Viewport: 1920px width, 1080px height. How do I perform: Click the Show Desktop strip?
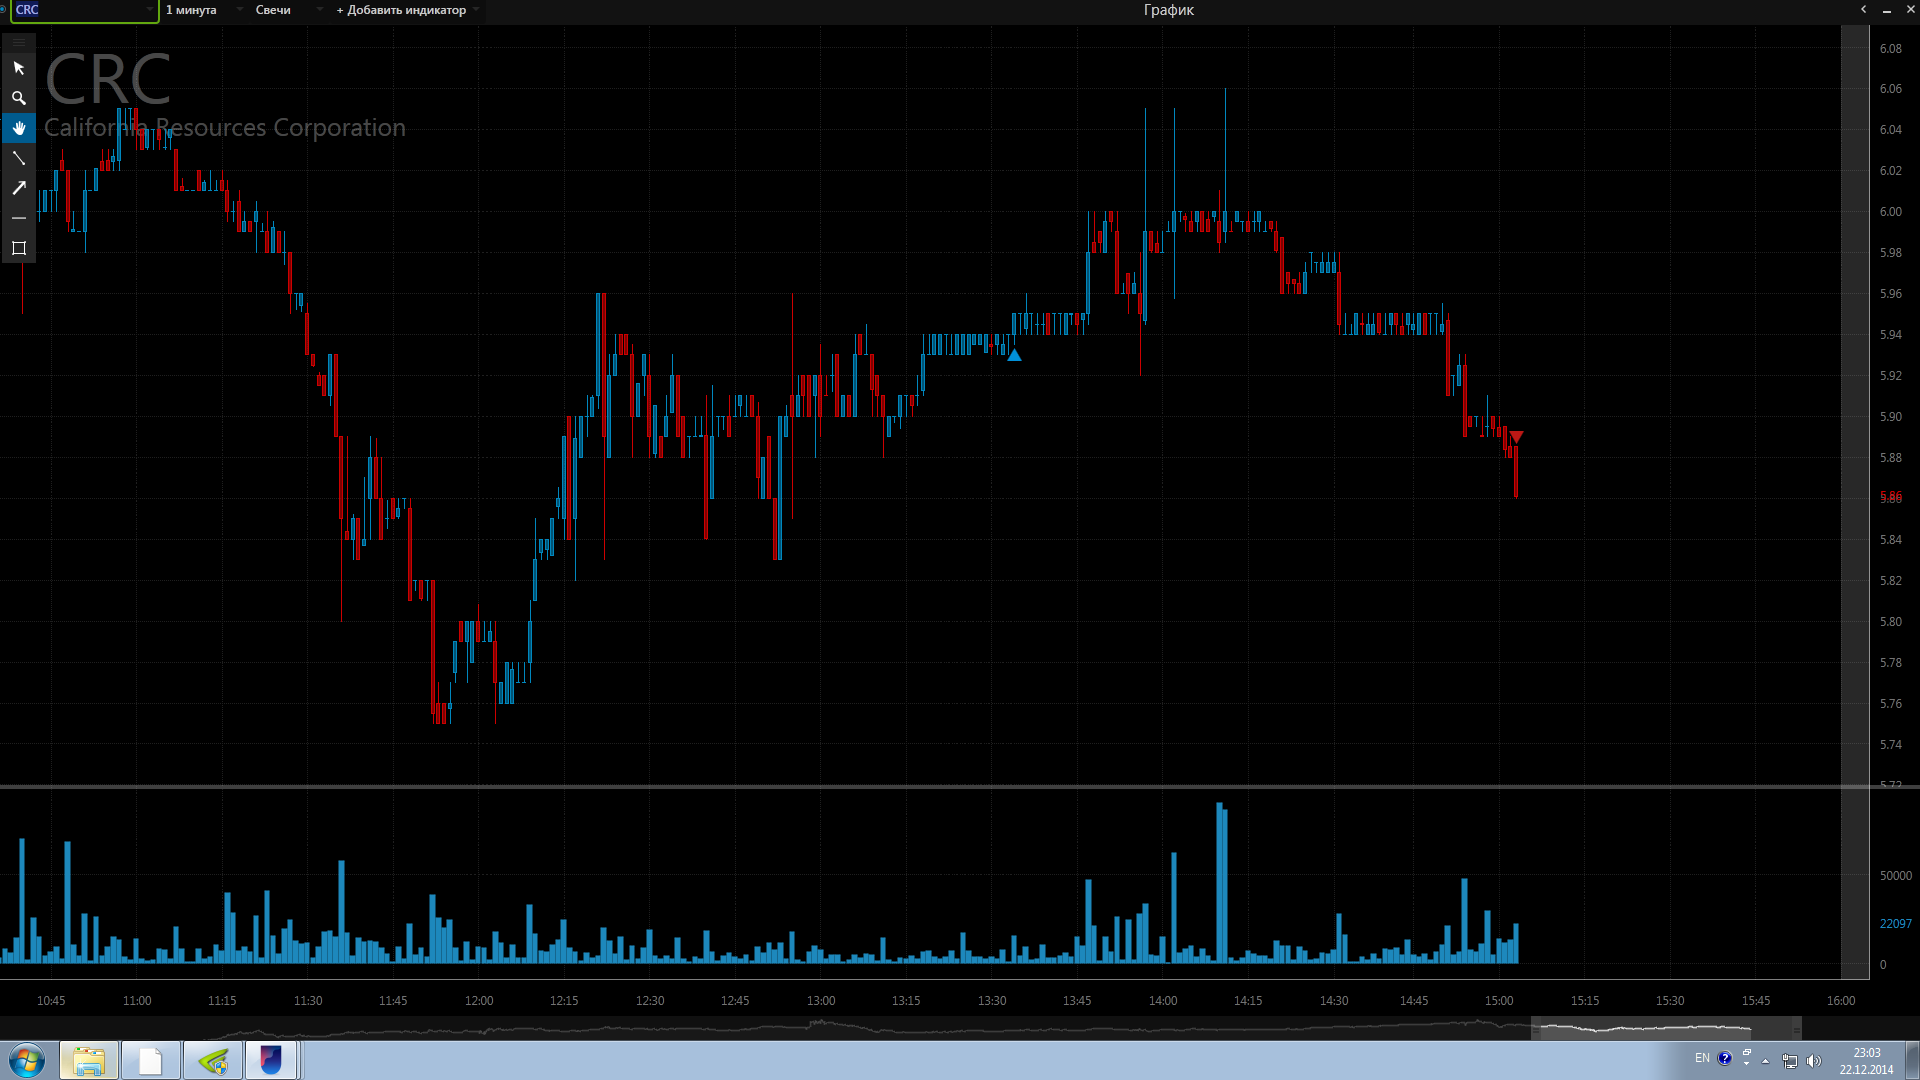coord(1912,1060)
